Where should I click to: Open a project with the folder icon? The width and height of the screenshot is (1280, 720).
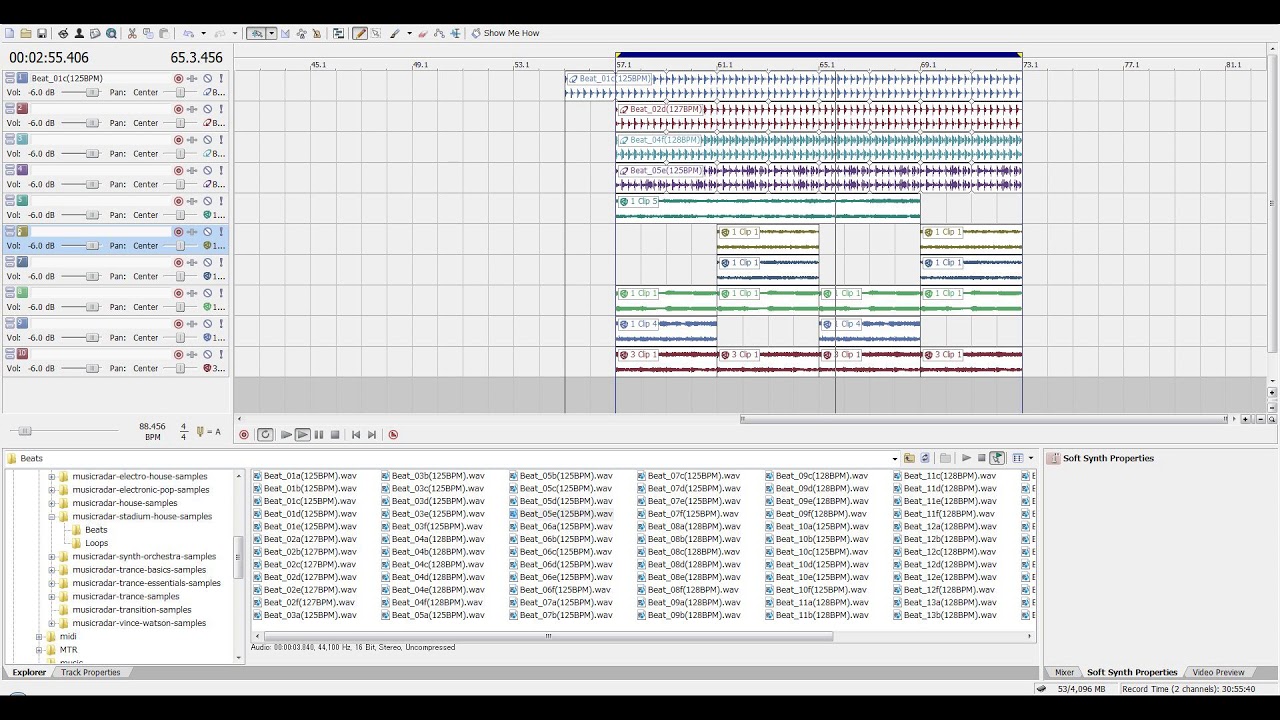26,33
